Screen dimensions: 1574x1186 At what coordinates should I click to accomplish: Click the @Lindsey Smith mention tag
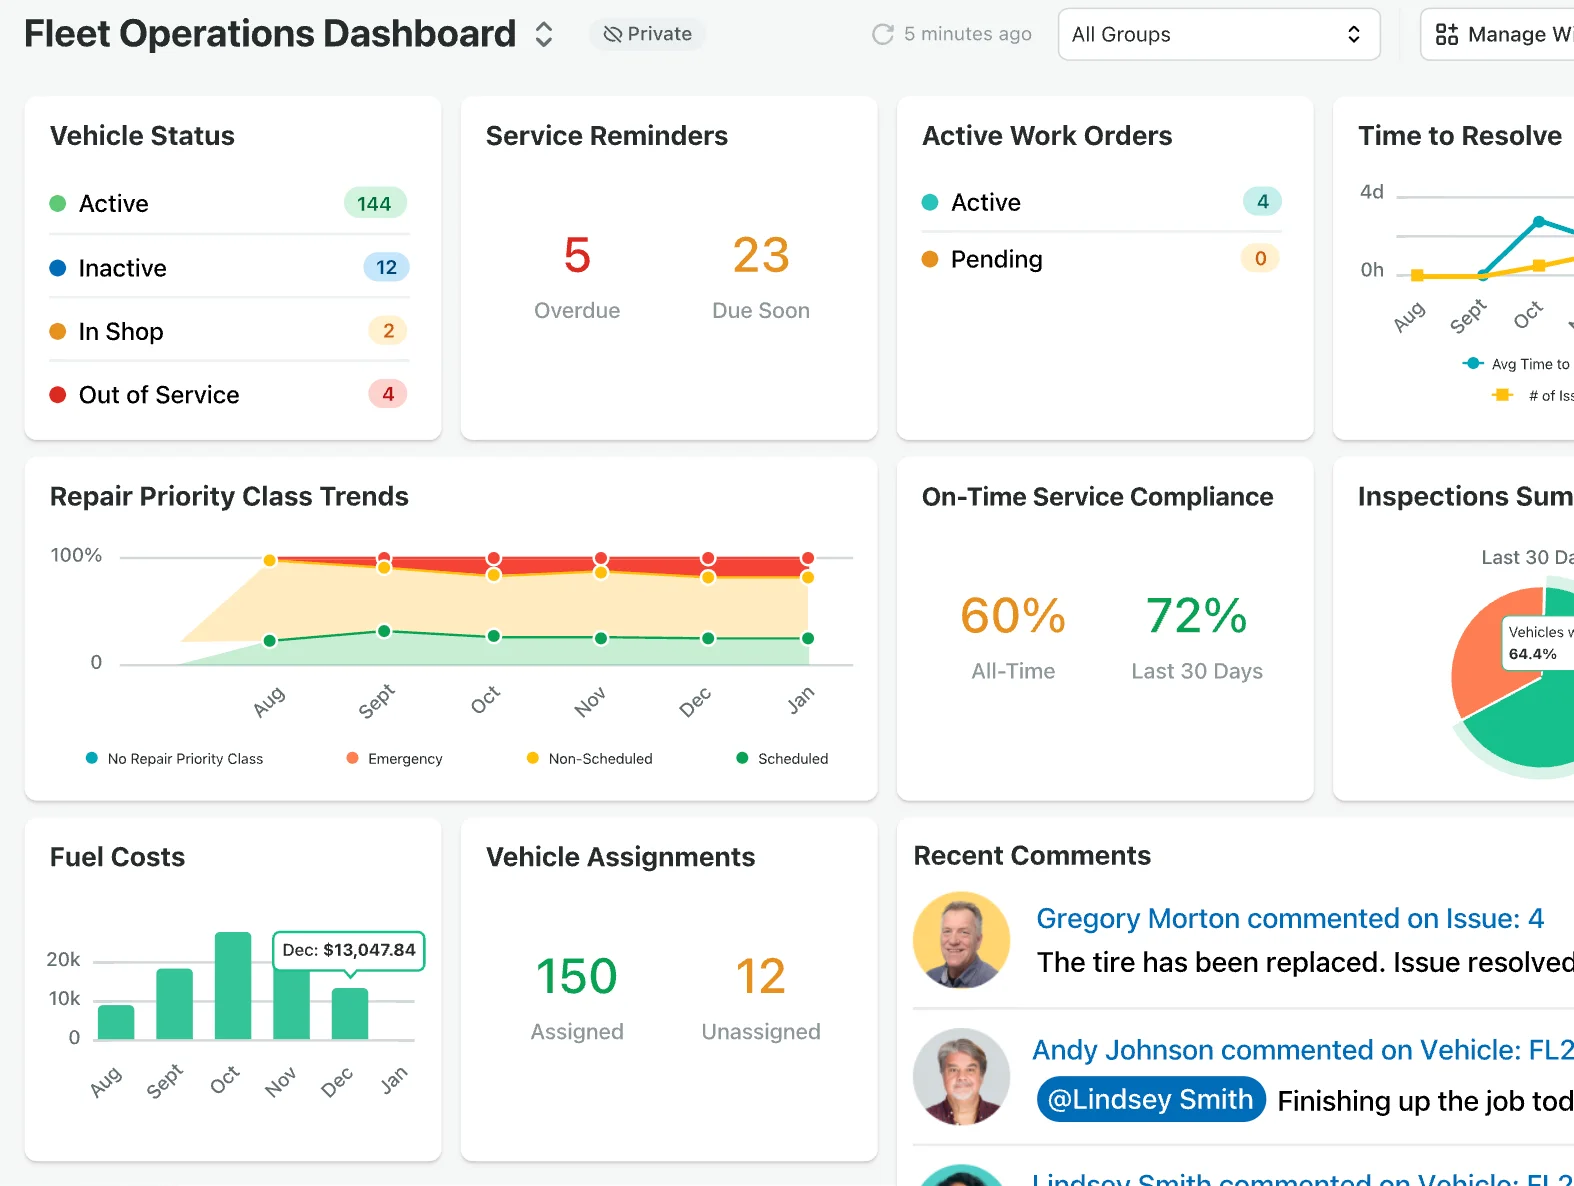pyautogui.click(x=1151, y=1100)
